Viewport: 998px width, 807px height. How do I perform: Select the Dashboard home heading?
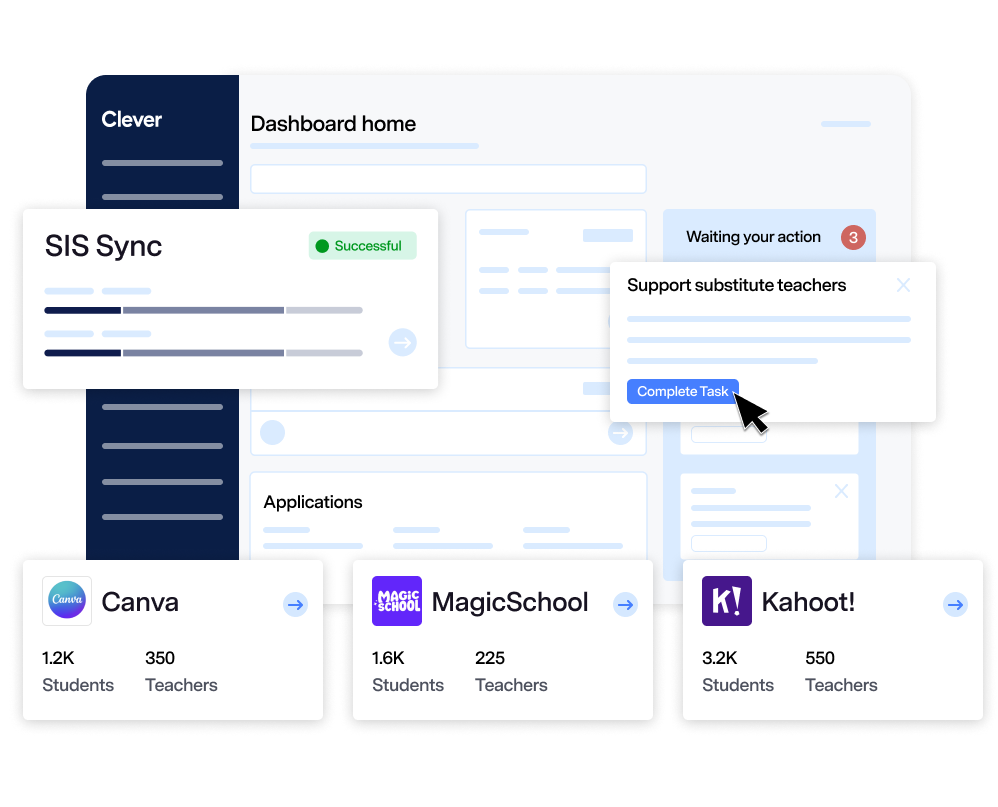coord(333,124)
